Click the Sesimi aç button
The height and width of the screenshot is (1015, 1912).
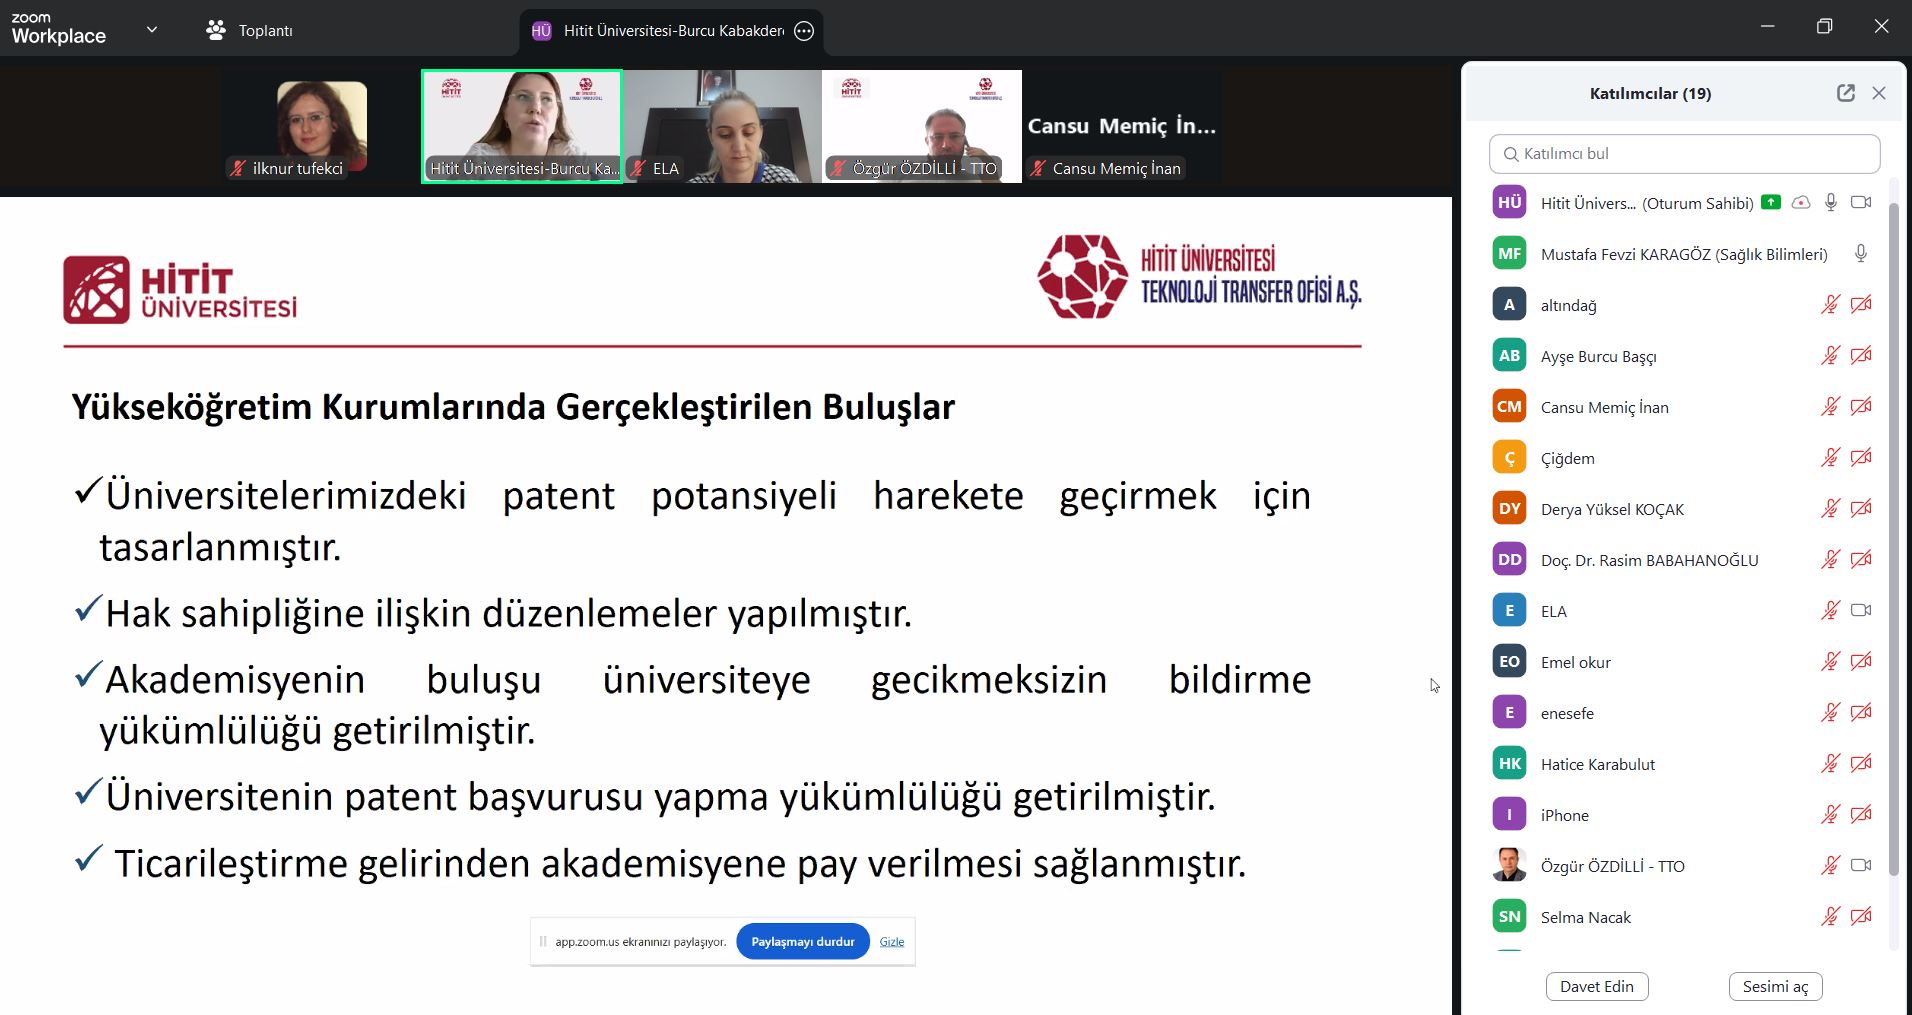click(x=1775, y=986)
